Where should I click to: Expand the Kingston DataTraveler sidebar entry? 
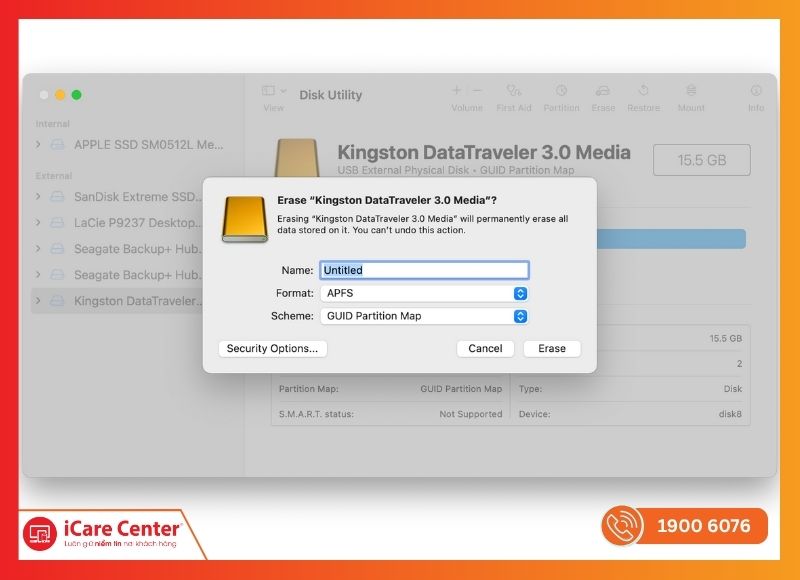tap(40, 300)
